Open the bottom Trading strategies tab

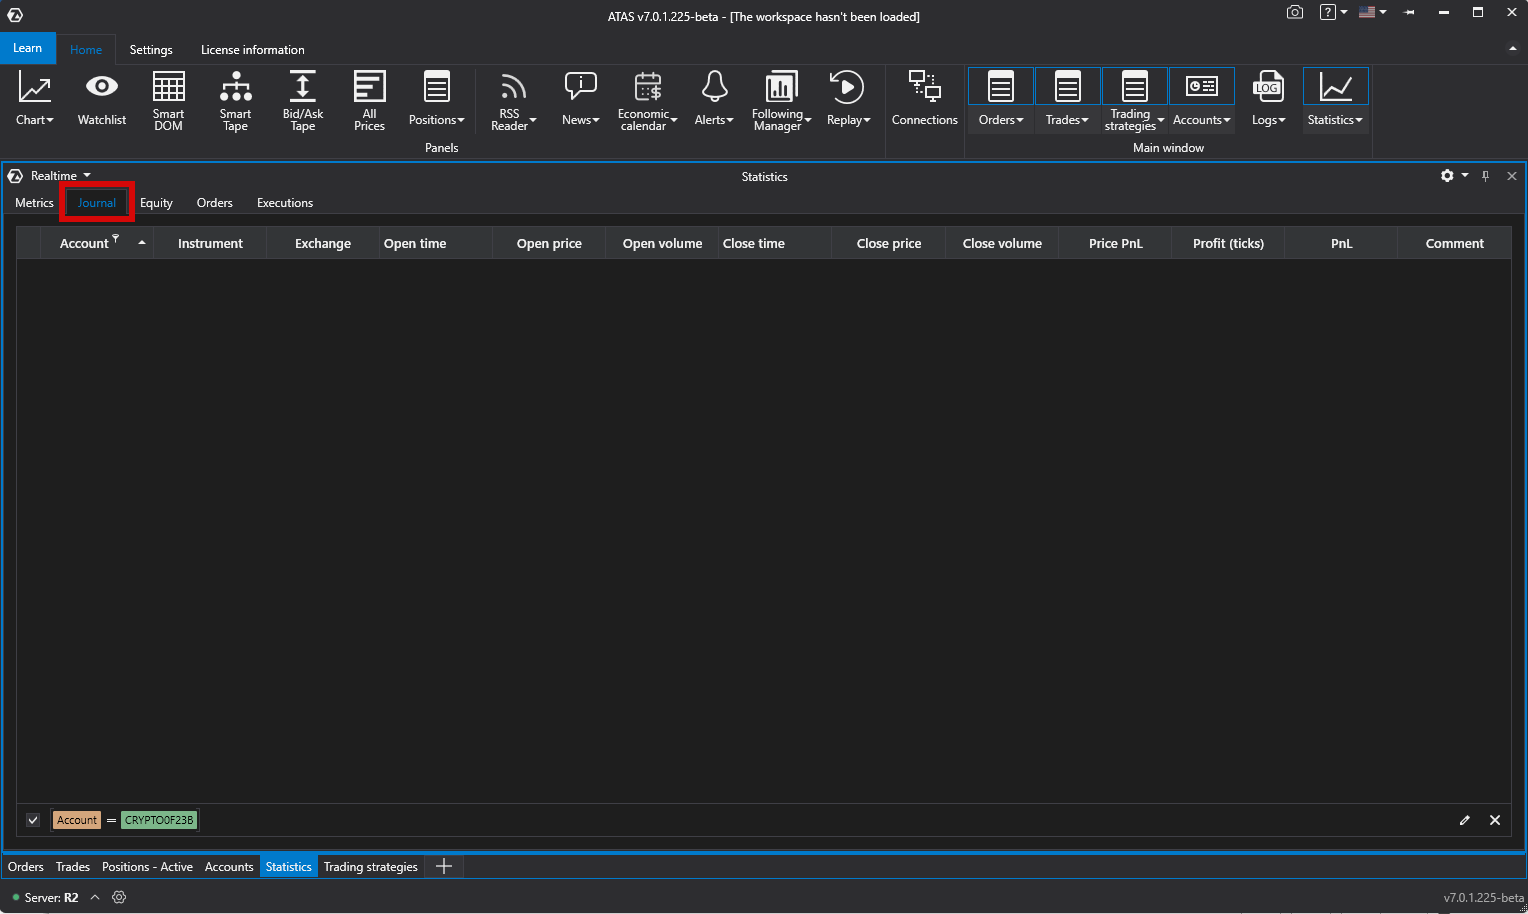(x=371, y=867)
